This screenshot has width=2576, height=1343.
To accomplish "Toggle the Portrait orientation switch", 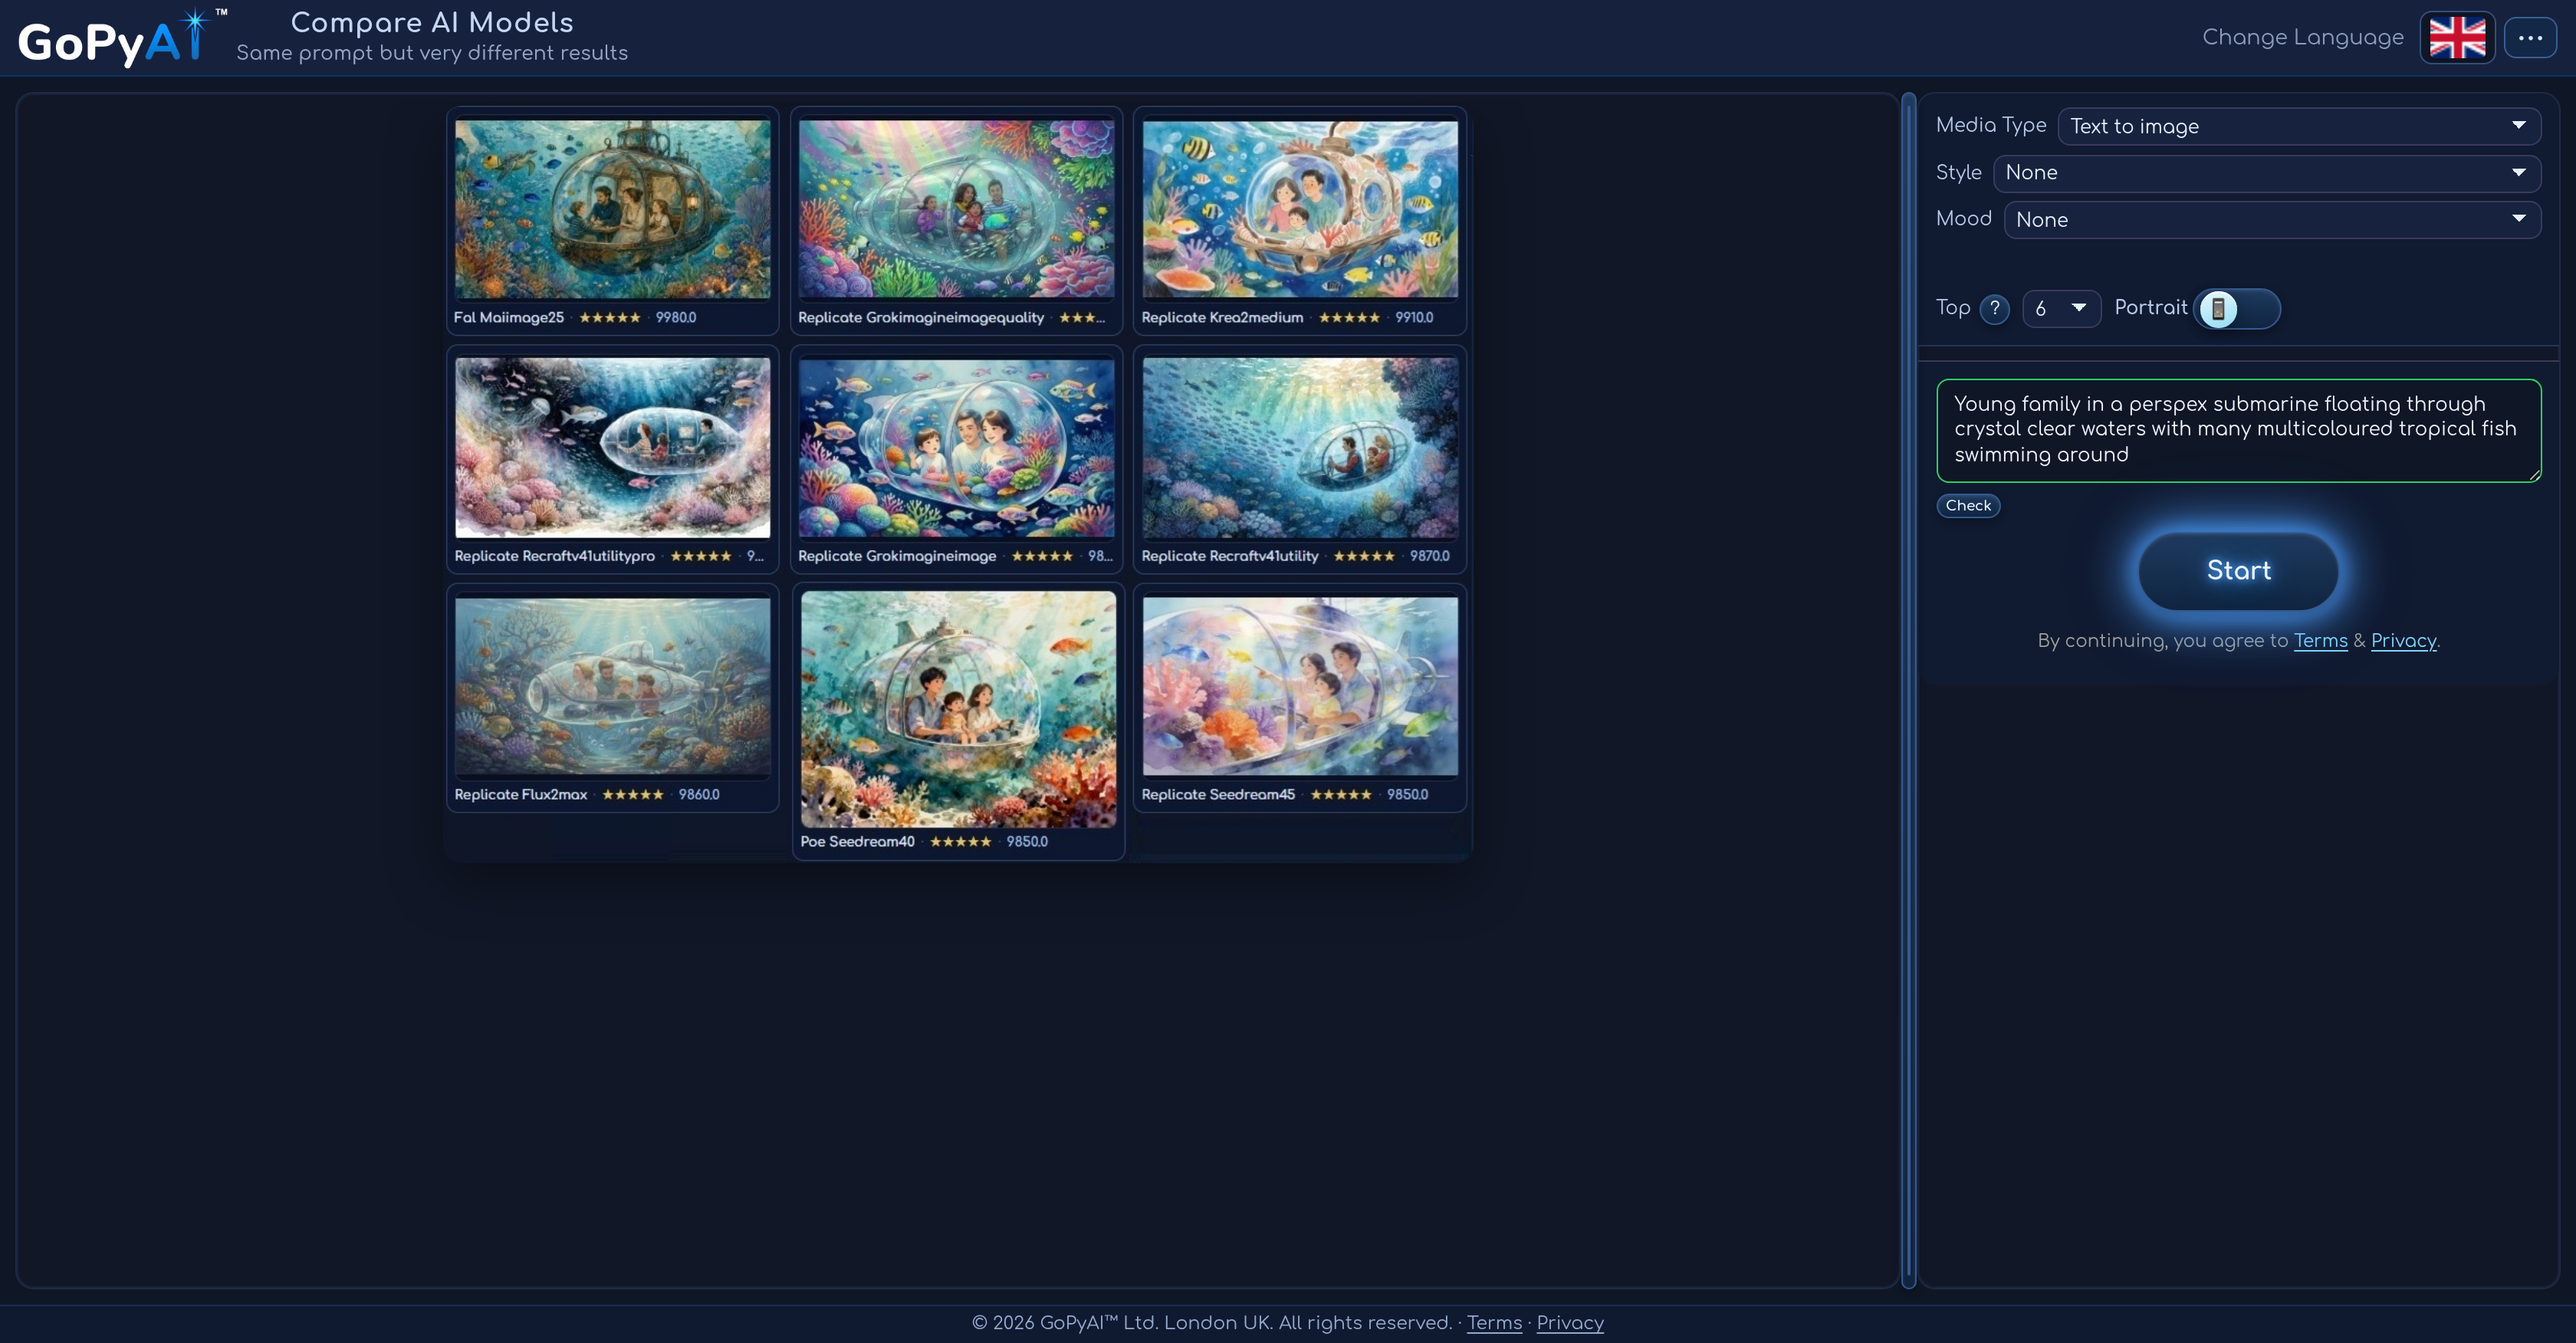I will tap(2237, 309).
